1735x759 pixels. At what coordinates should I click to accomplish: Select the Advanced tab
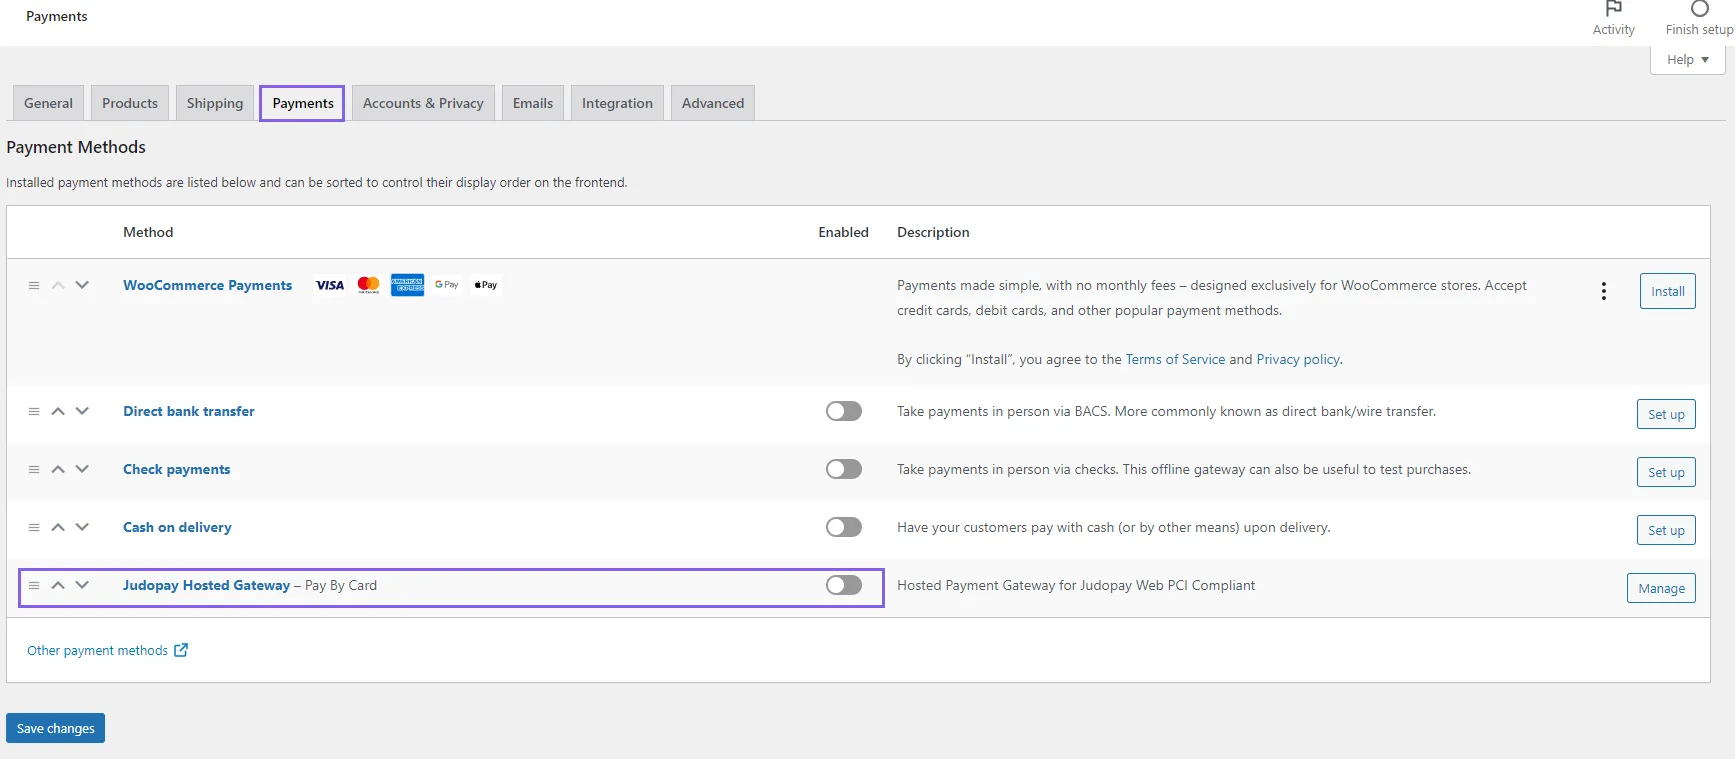pyautogui.click(x=713, y=103)
